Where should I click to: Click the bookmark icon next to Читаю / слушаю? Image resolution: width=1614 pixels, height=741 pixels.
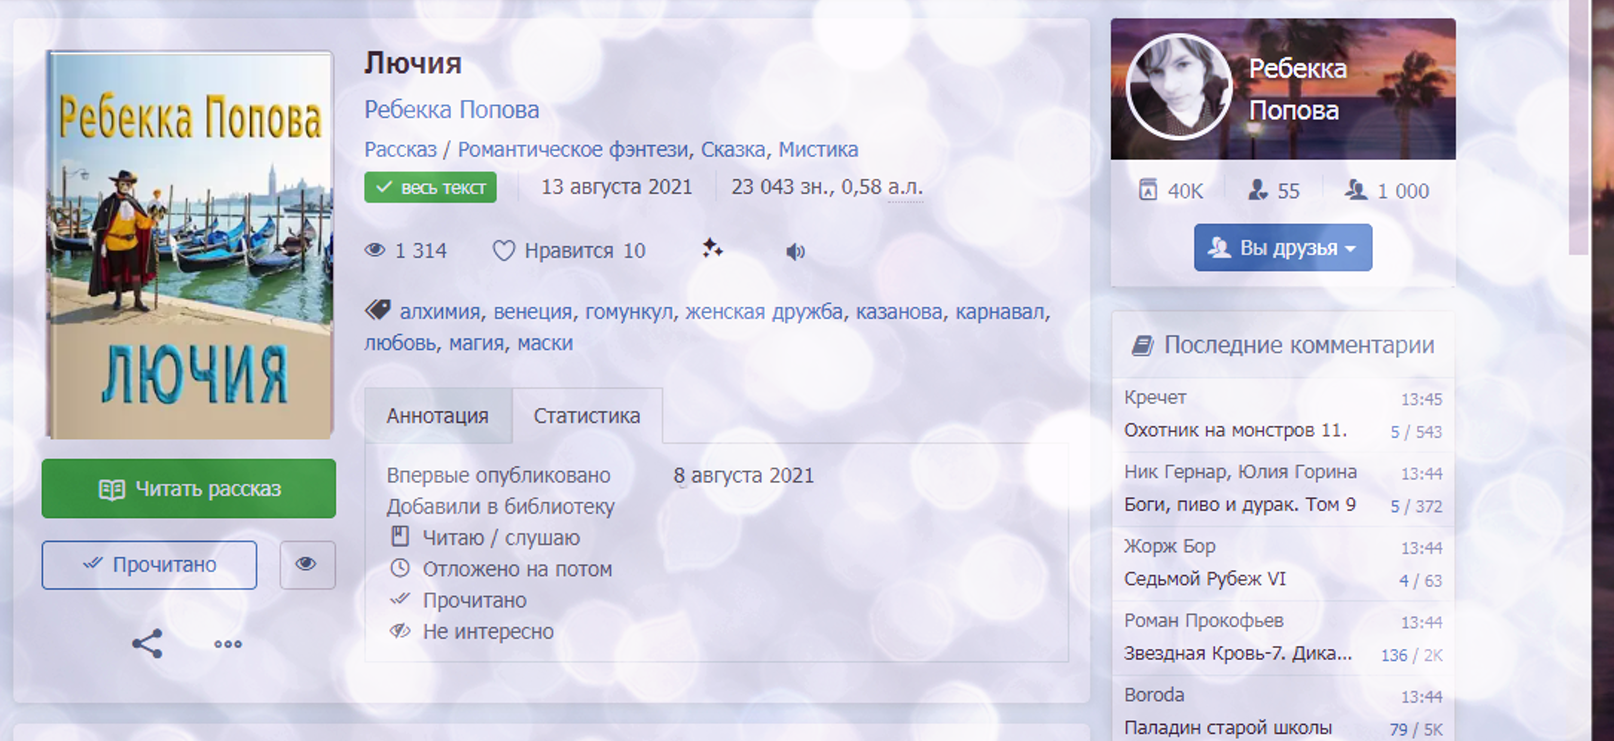400,537
